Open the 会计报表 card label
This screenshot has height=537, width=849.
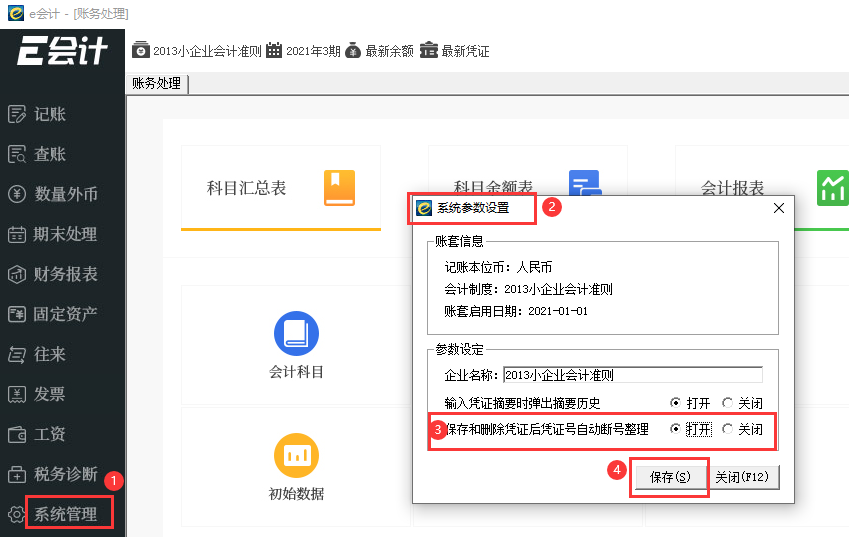point(732,188)
